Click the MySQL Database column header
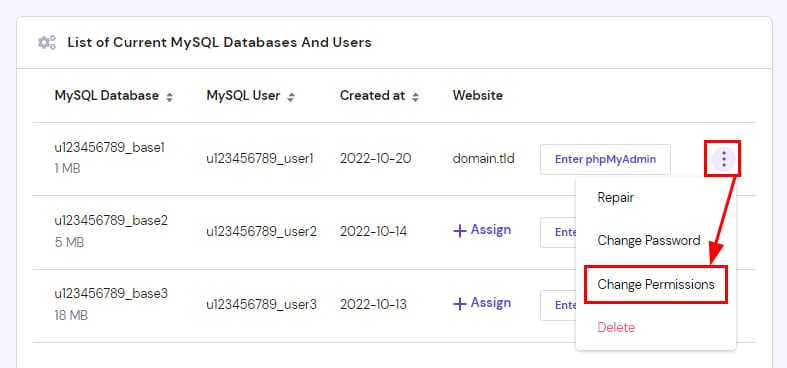This screenshot has height=368, width=787. point(106,95)
